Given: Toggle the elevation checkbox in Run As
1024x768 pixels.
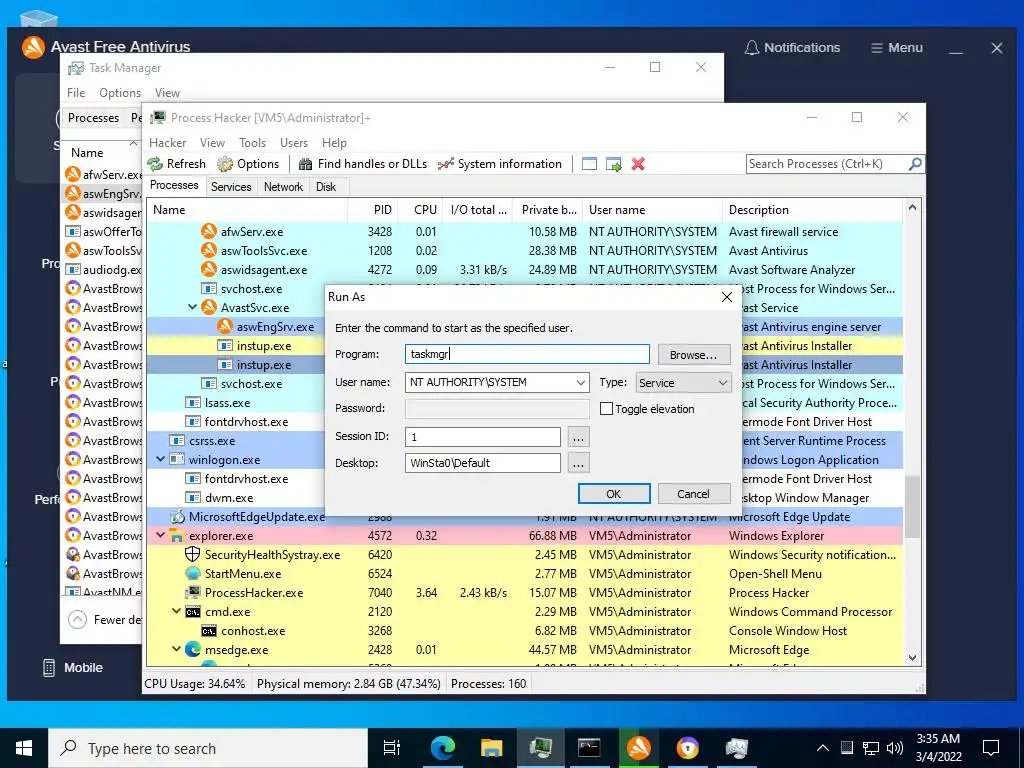Looking at the screenshot, I should [x=606, y=409].
